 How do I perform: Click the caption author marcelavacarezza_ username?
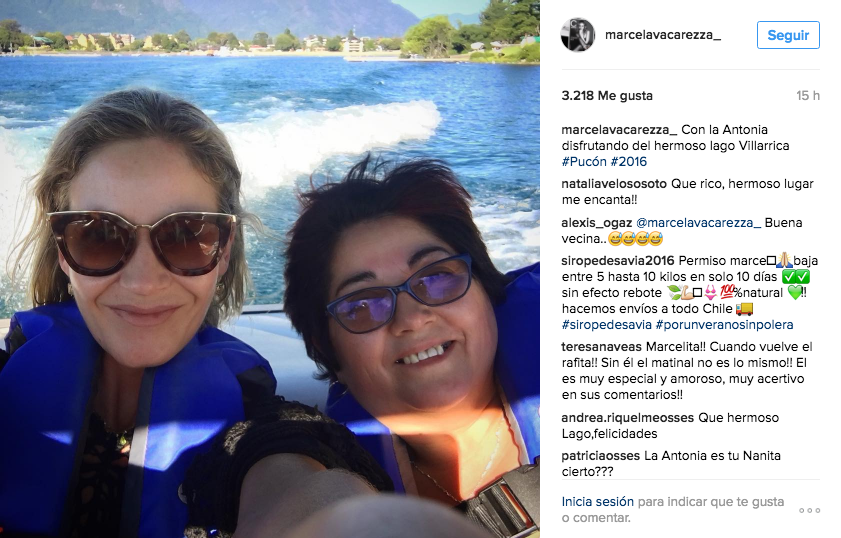(619, 130)
